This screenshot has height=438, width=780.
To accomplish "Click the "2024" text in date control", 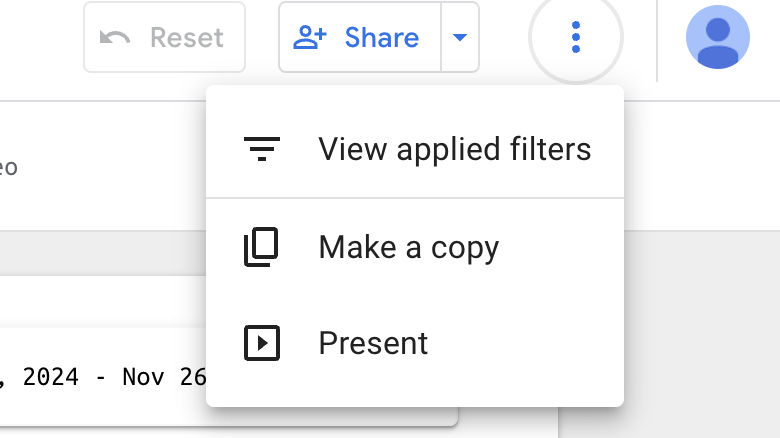I will click(52, 377).
